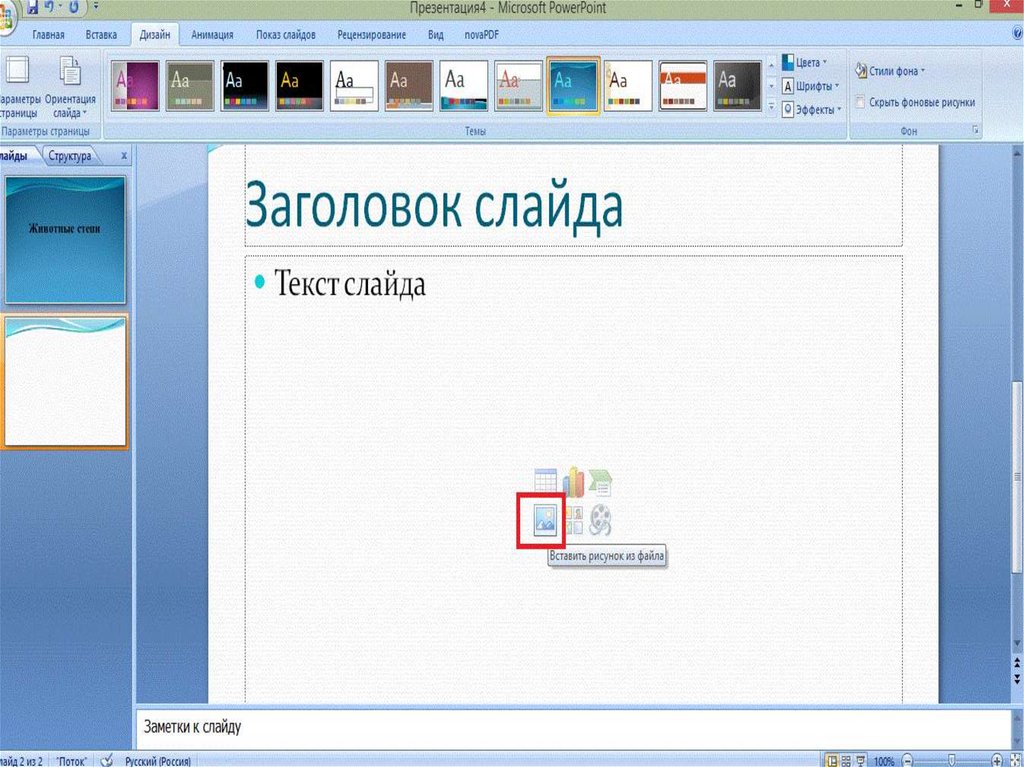Apply the black theme with white Aa

[x=244, y=86]
